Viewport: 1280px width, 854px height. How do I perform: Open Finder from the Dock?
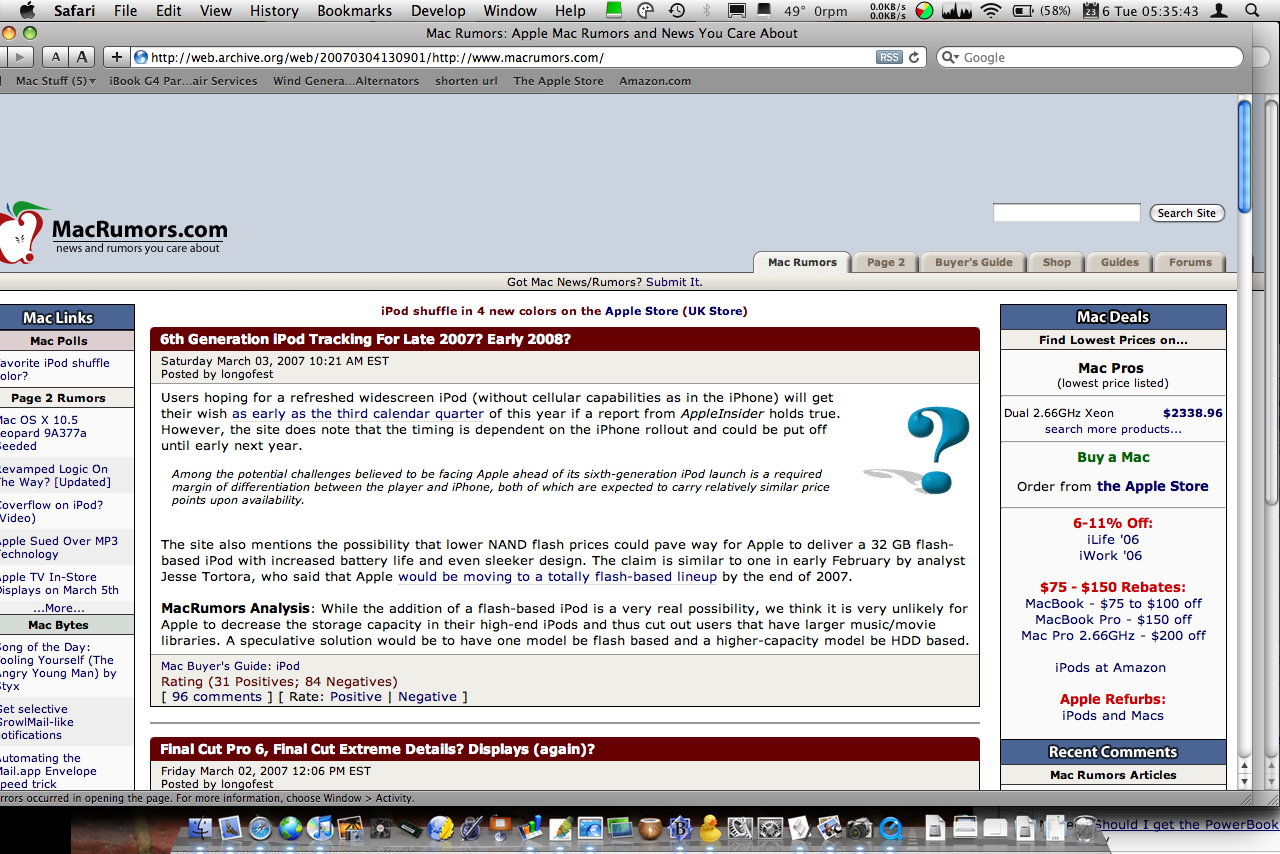(202, 829)
